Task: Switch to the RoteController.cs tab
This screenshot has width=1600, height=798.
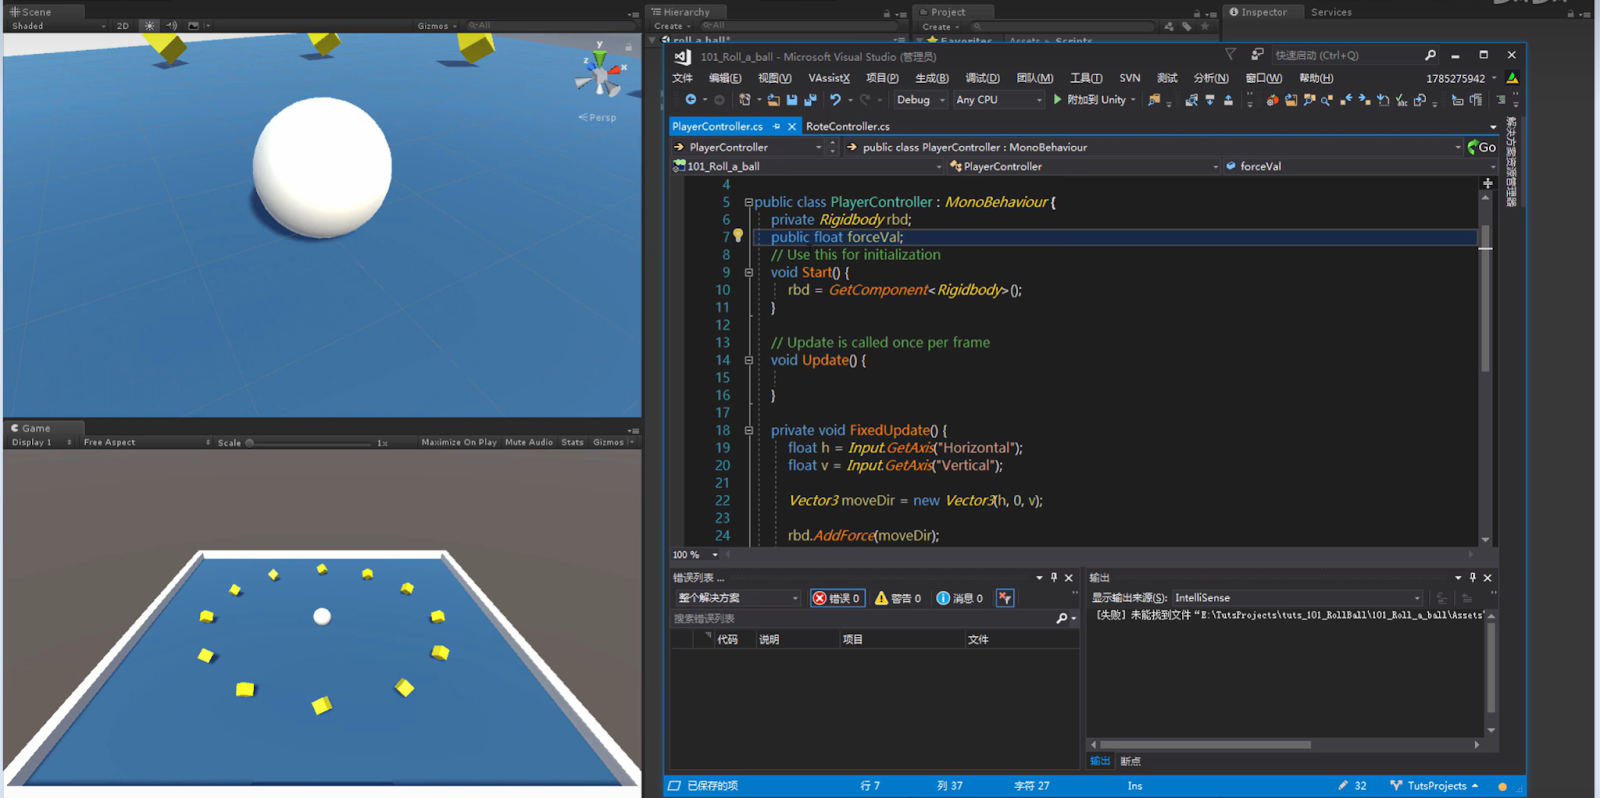Action: [x=847, y=127]
